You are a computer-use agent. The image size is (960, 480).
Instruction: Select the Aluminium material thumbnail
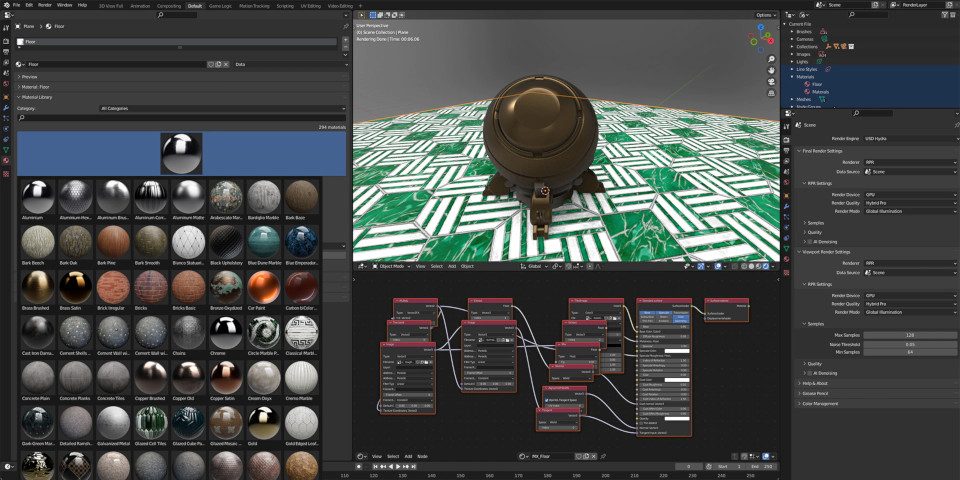[x=38, y=196]
